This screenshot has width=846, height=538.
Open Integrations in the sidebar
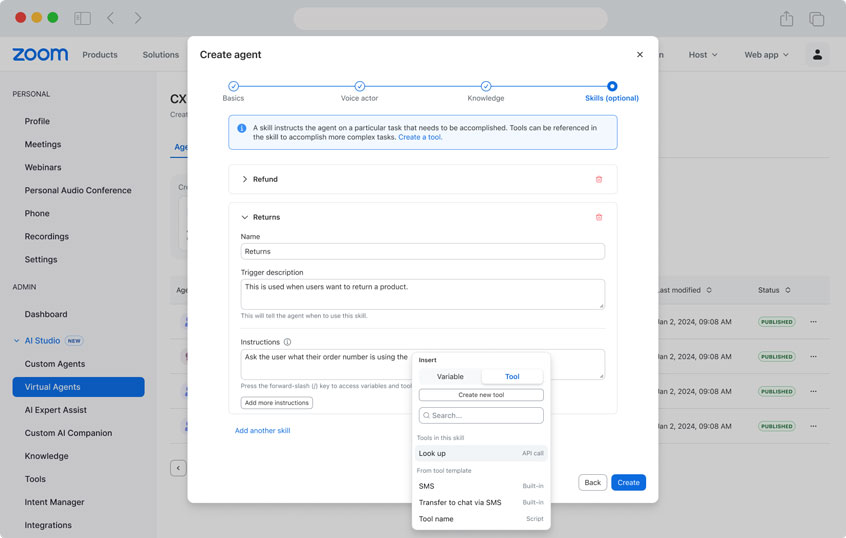point(47,526)
